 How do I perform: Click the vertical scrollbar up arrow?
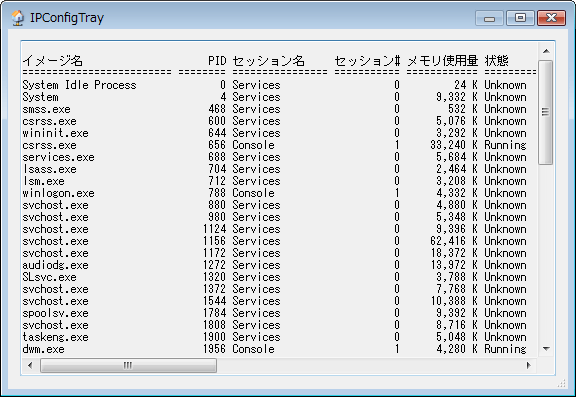pos(546,51)
